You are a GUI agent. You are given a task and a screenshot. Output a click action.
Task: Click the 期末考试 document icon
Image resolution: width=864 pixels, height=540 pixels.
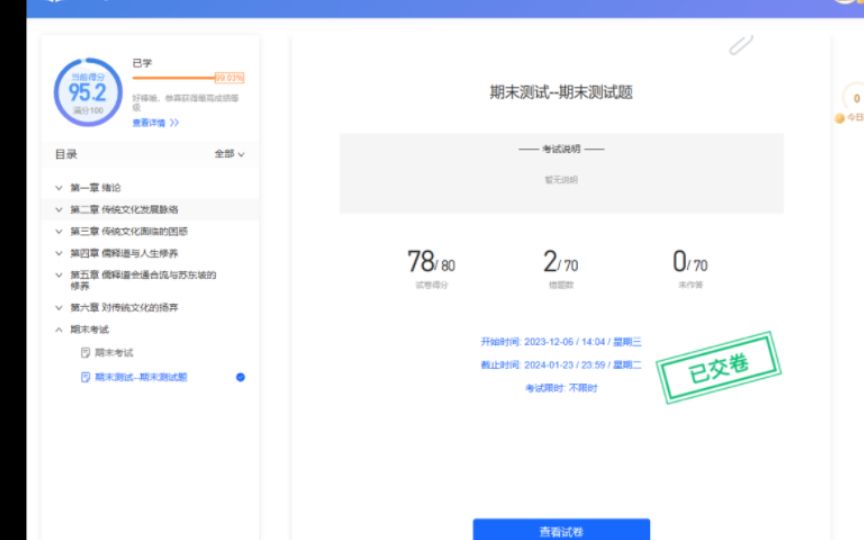[x=85, y=353]
